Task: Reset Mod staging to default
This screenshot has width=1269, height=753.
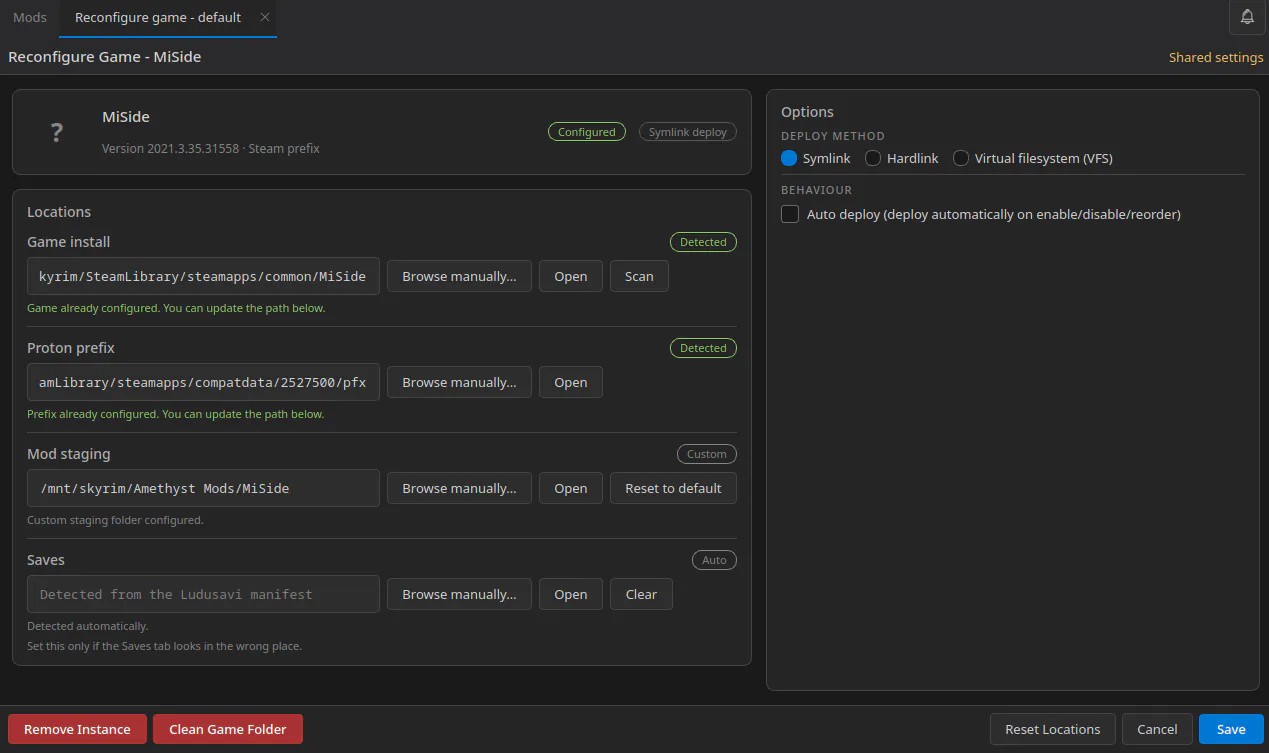Action: click(x=673, y=488)
